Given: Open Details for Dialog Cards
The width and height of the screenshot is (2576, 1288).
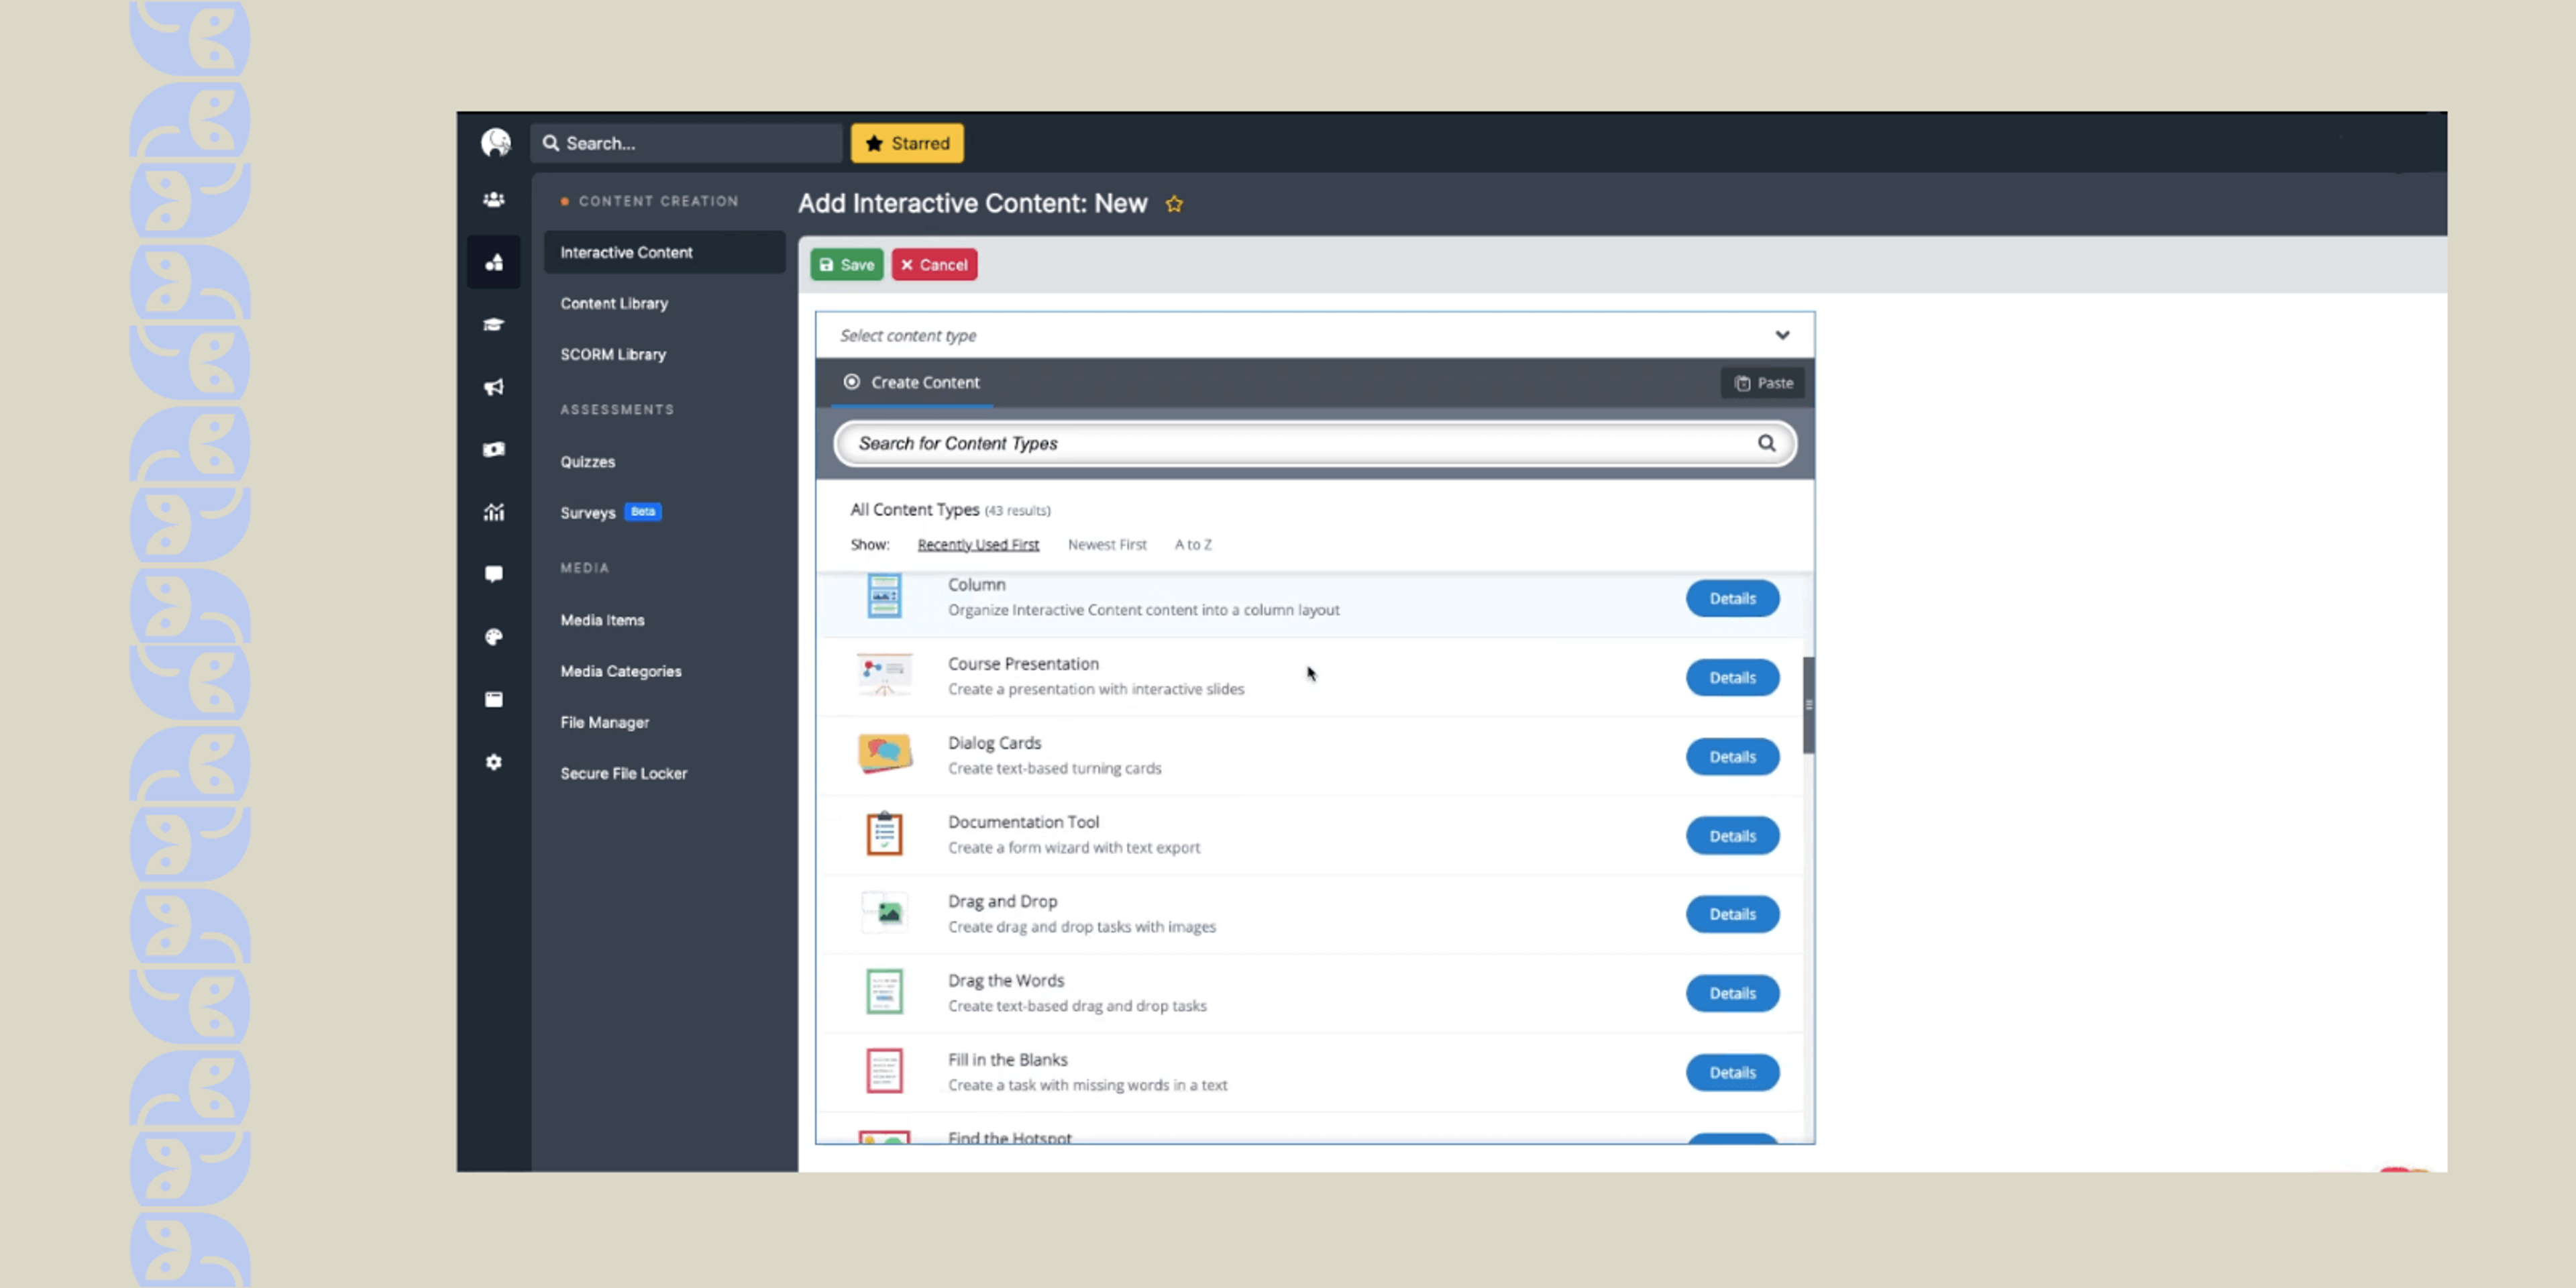Looking at the screenshot, I should click(x=1732, y=756).
